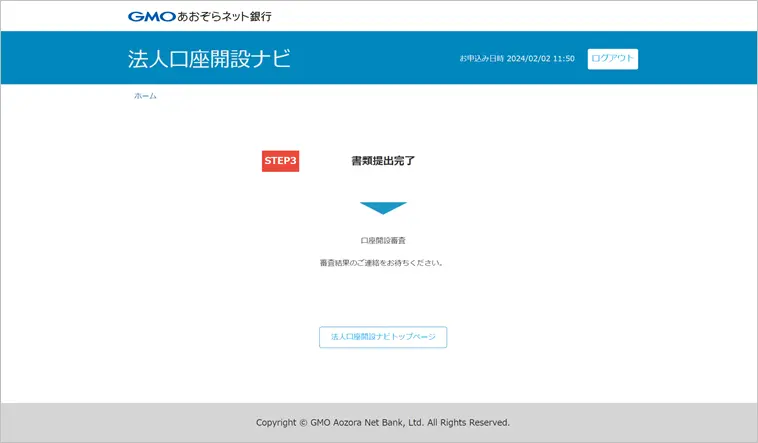Click the 口座開設審査 text
Screen dimensions: 758x443
click(x=383, y=241)
